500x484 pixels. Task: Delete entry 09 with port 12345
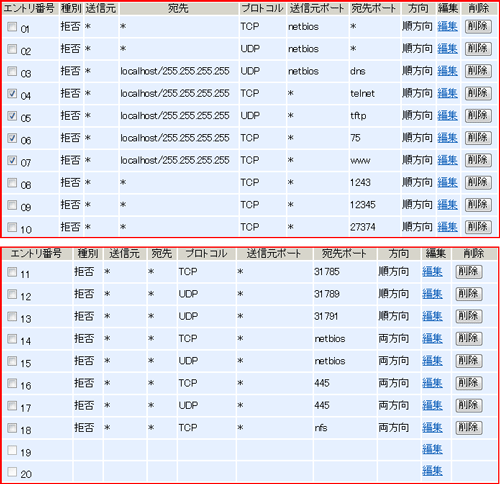tap(478, 205)
